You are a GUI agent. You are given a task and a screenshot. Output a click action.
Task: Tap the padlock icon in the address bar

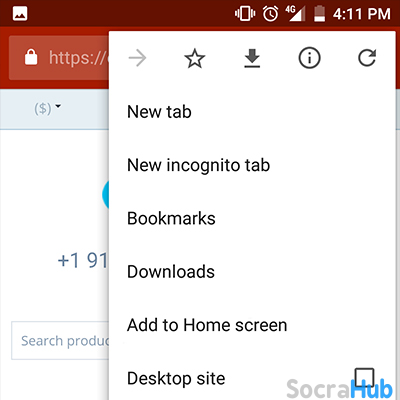pos(31,57)
